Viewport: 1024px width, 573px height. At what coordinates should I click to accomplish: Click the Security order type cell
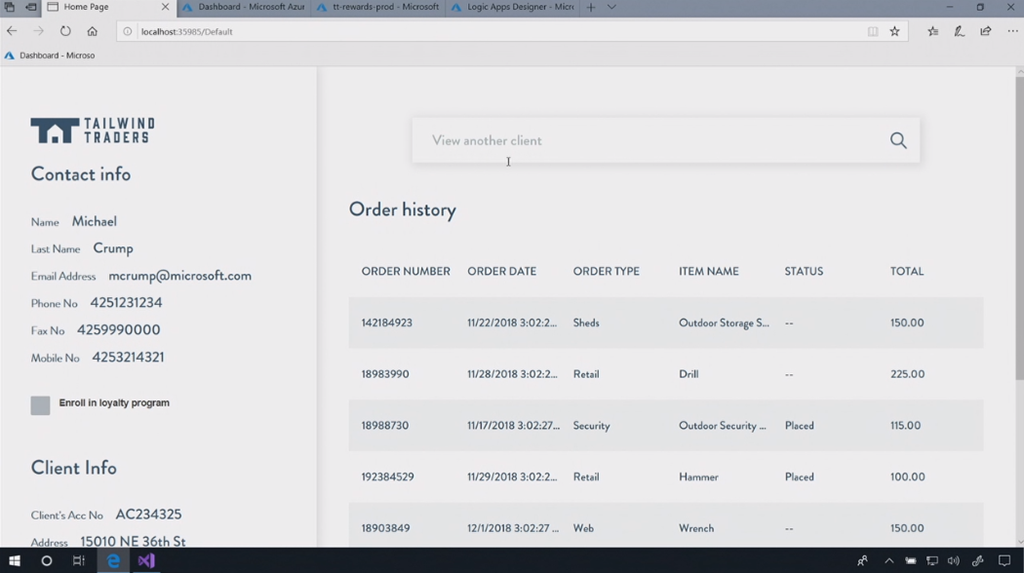pos(592,425)
